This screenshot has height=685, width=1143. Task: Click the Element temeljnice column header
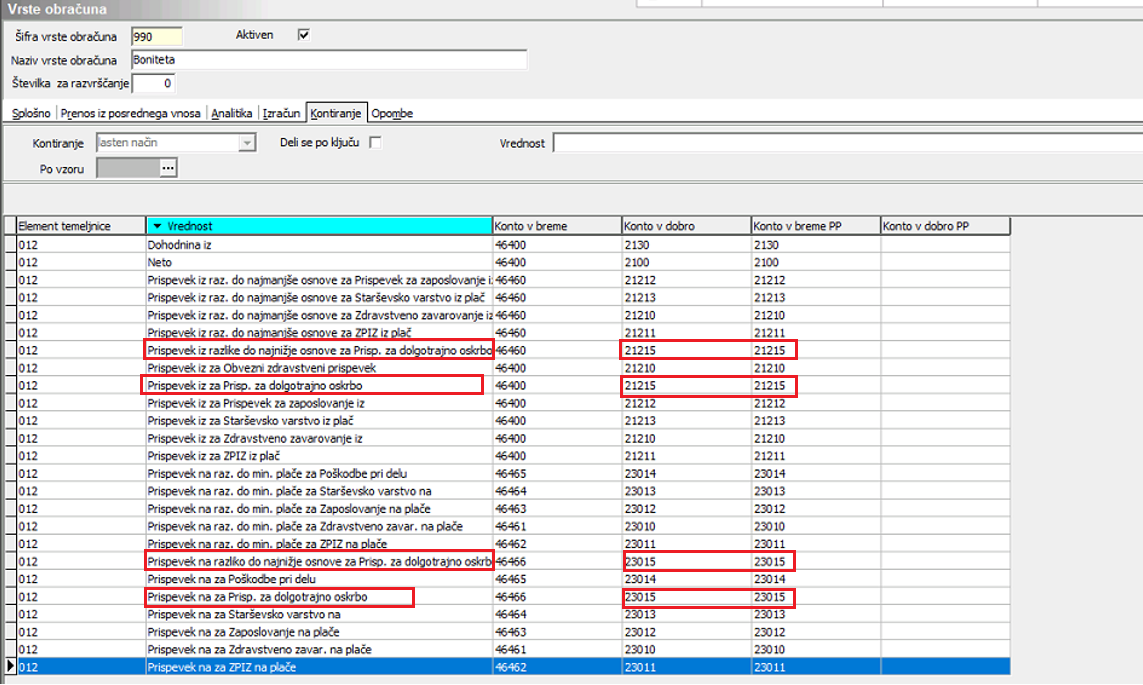(x=80, y=226)
